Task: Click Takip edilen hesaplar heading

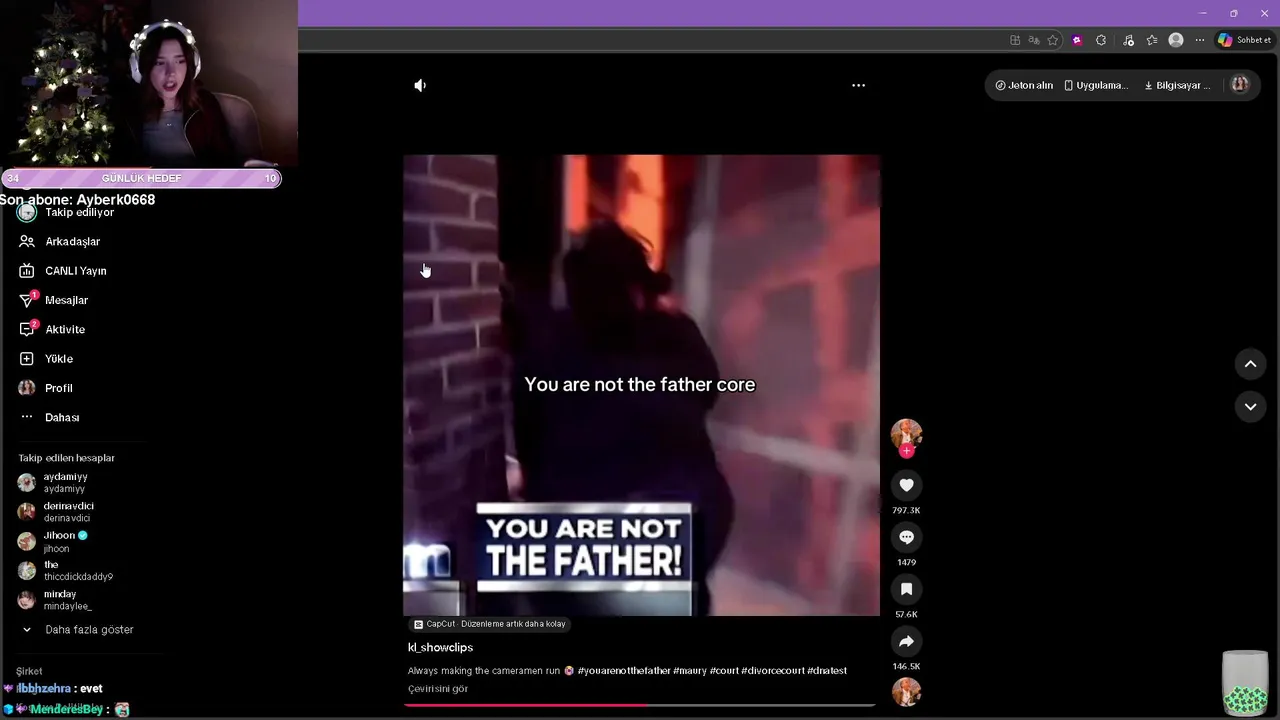Action: tap(66, 458)
